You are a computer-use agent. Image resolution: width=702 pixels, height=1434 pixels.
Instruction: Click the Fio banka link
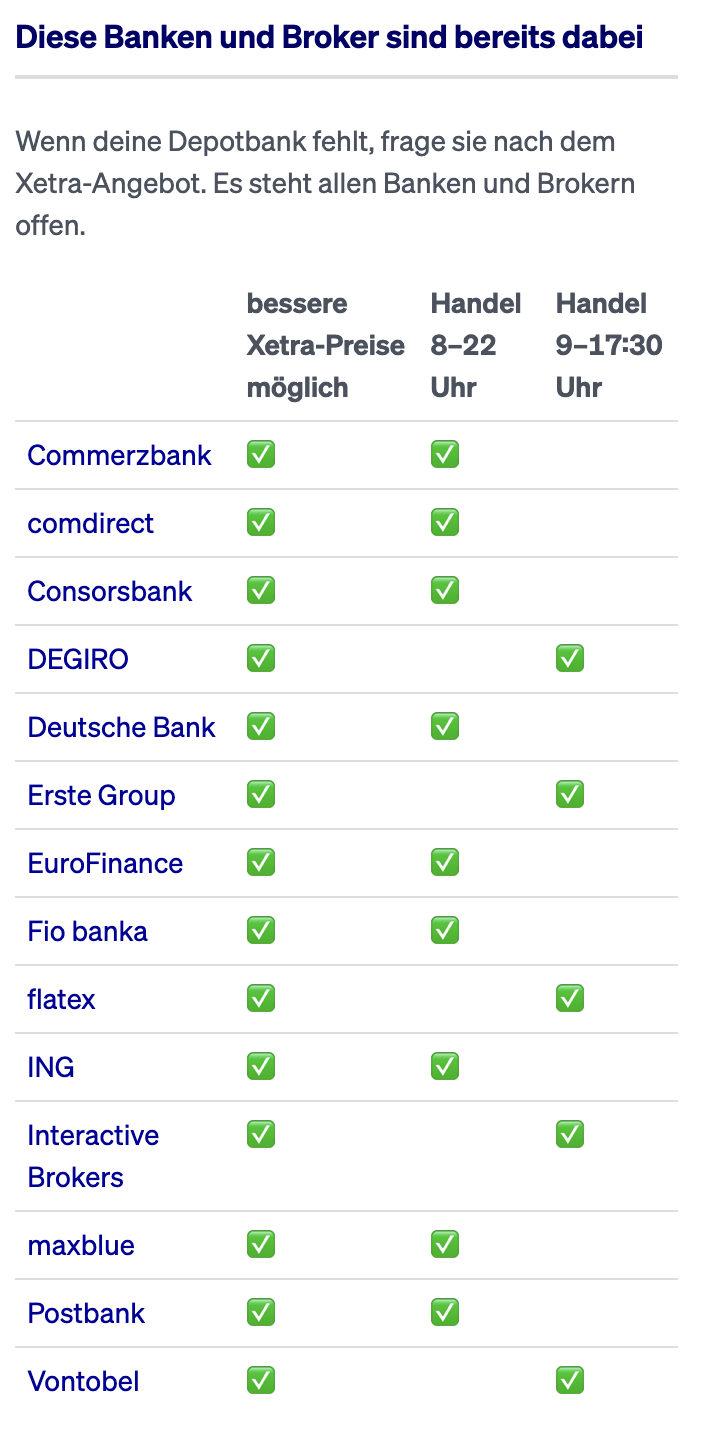point(87,931)
